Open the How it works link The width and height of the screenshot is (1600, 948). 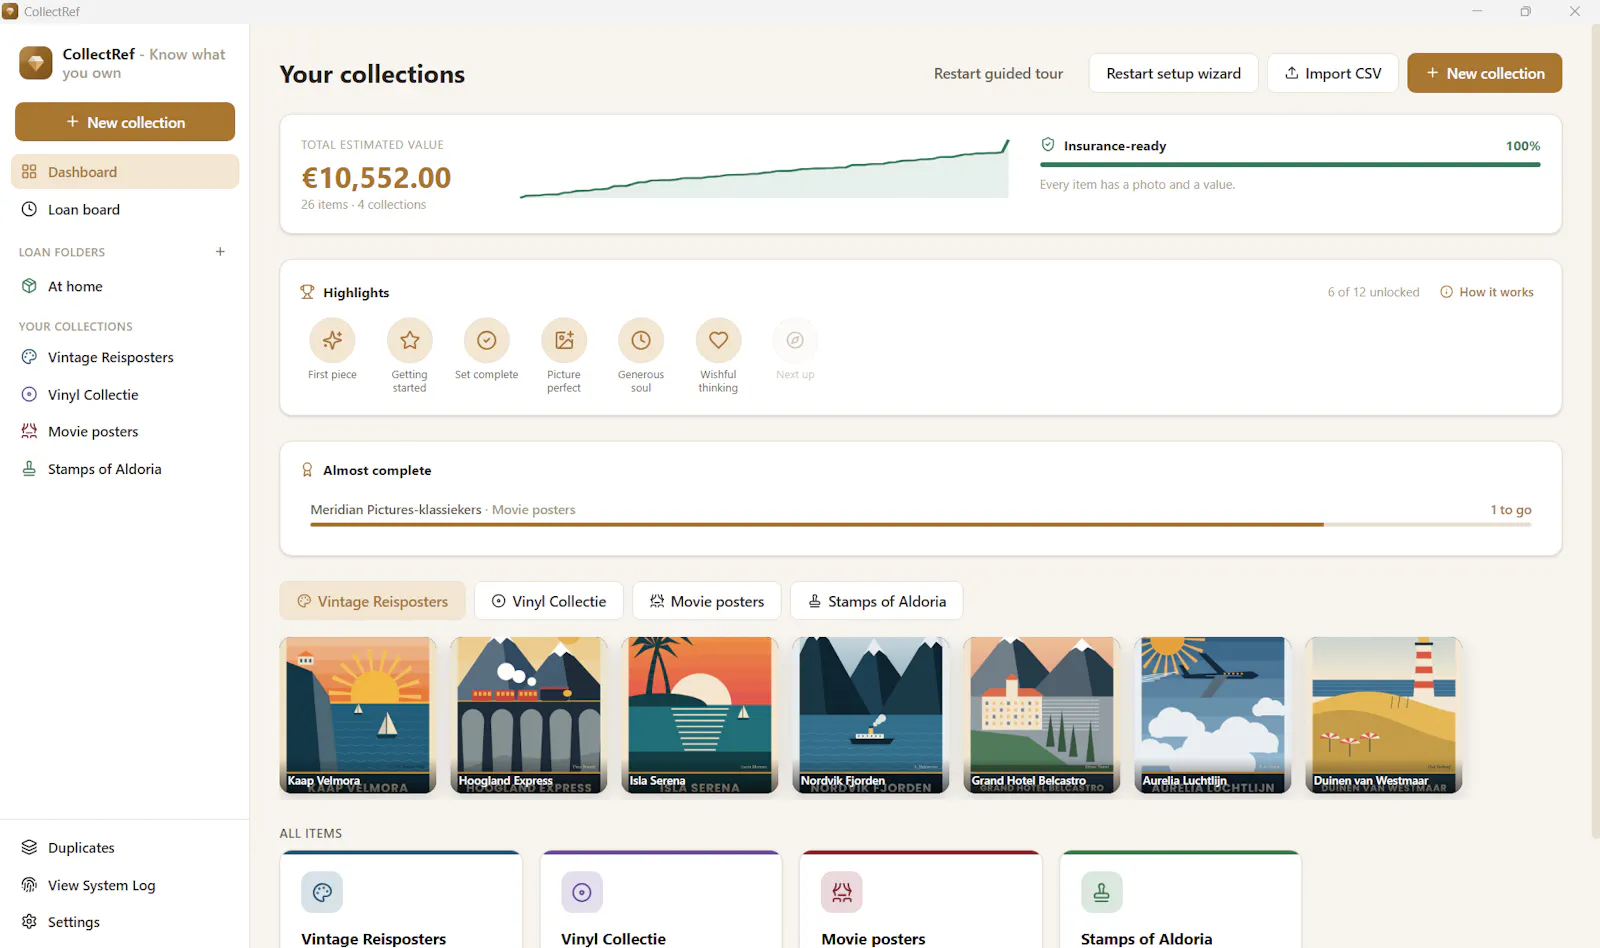pyautogui.click(x=1487, y=292)
